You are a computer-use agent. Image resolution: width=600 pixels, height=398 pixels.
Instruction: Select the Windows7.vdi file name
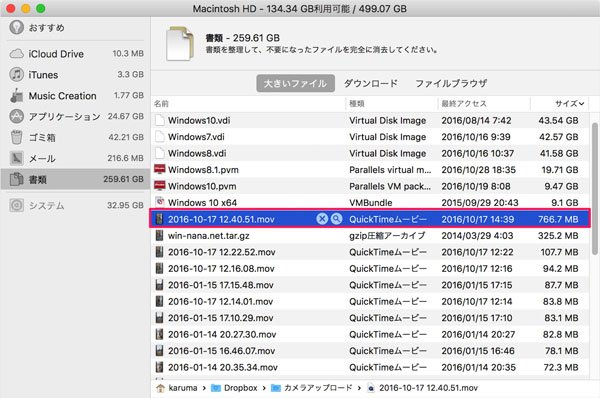click(x=196, y=137)
